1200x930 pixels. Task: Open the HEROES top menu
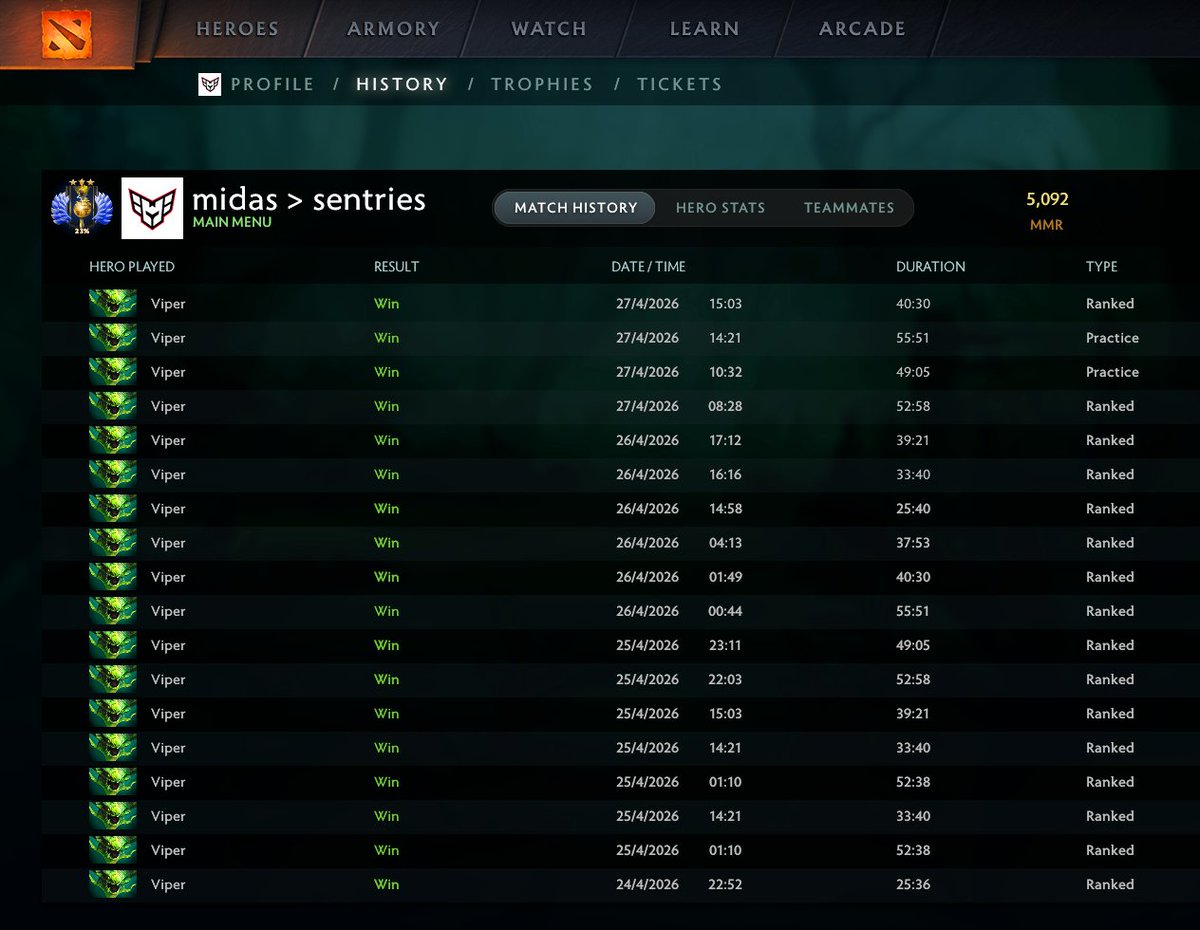tap(237, 29)
